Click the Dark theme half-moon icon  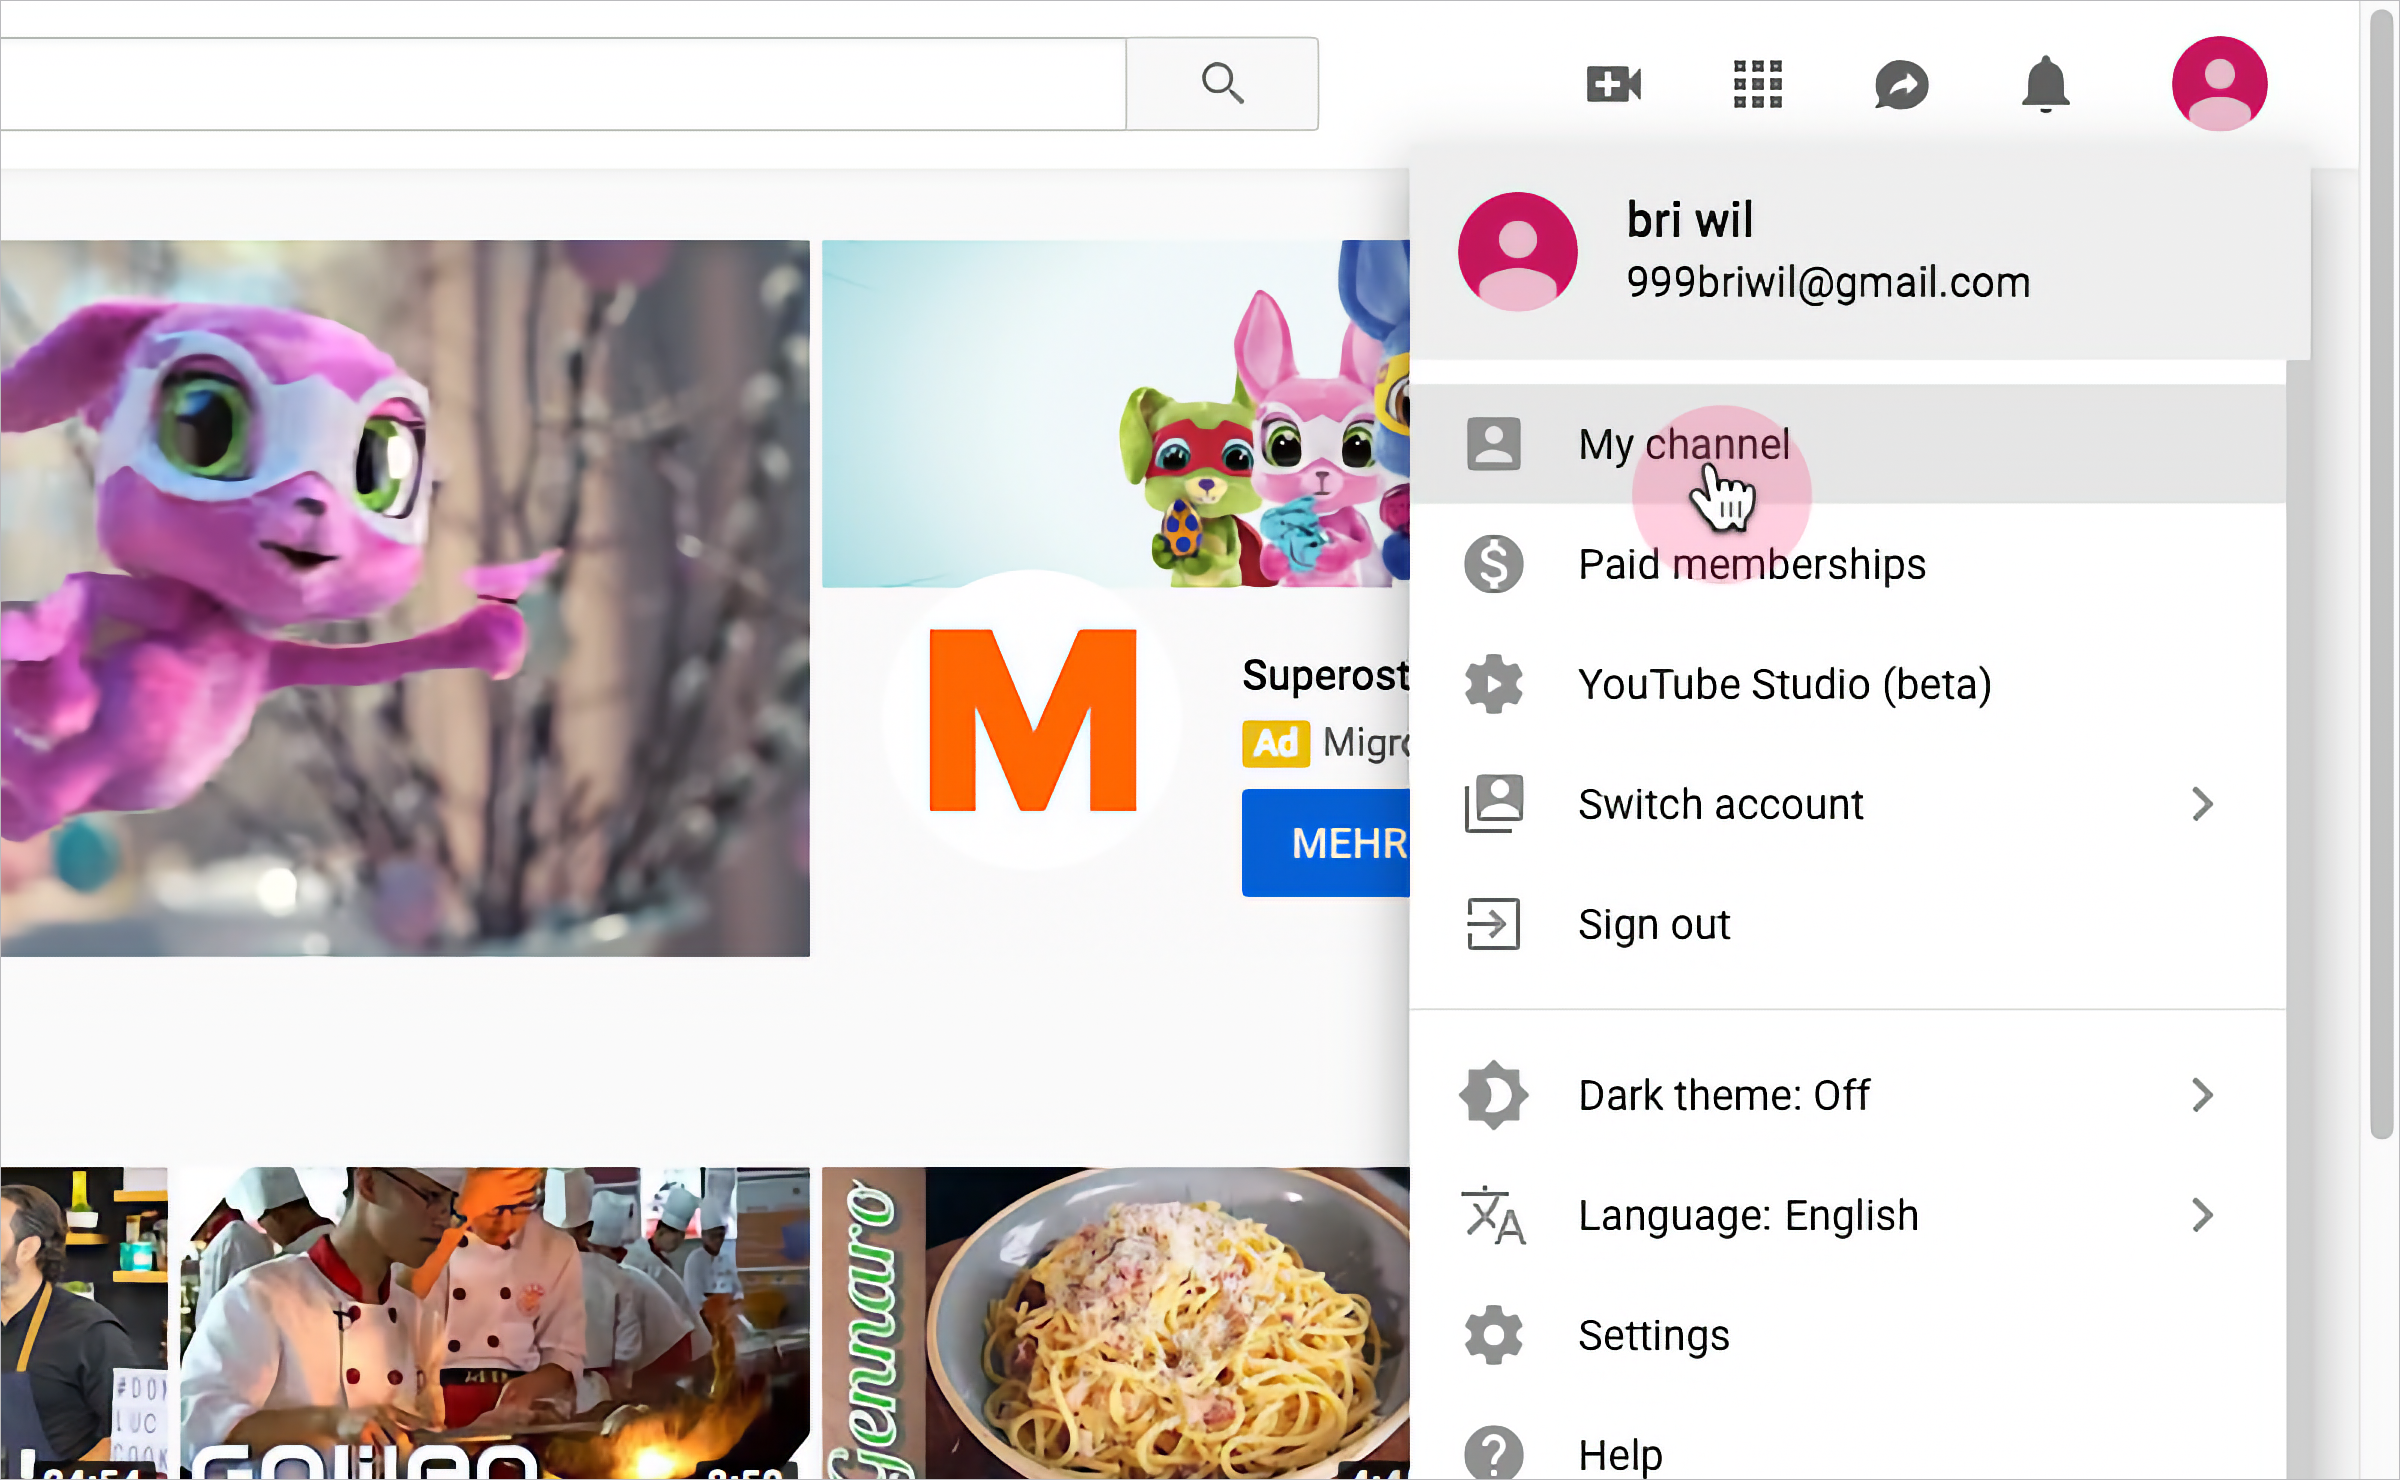click(x=1493, y=1095)
